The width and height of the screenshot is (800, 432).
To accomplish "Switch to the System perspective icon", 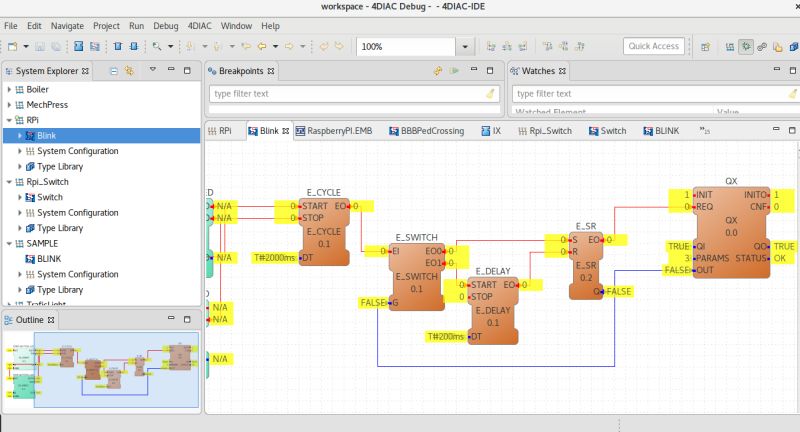I will click(730, 47).
